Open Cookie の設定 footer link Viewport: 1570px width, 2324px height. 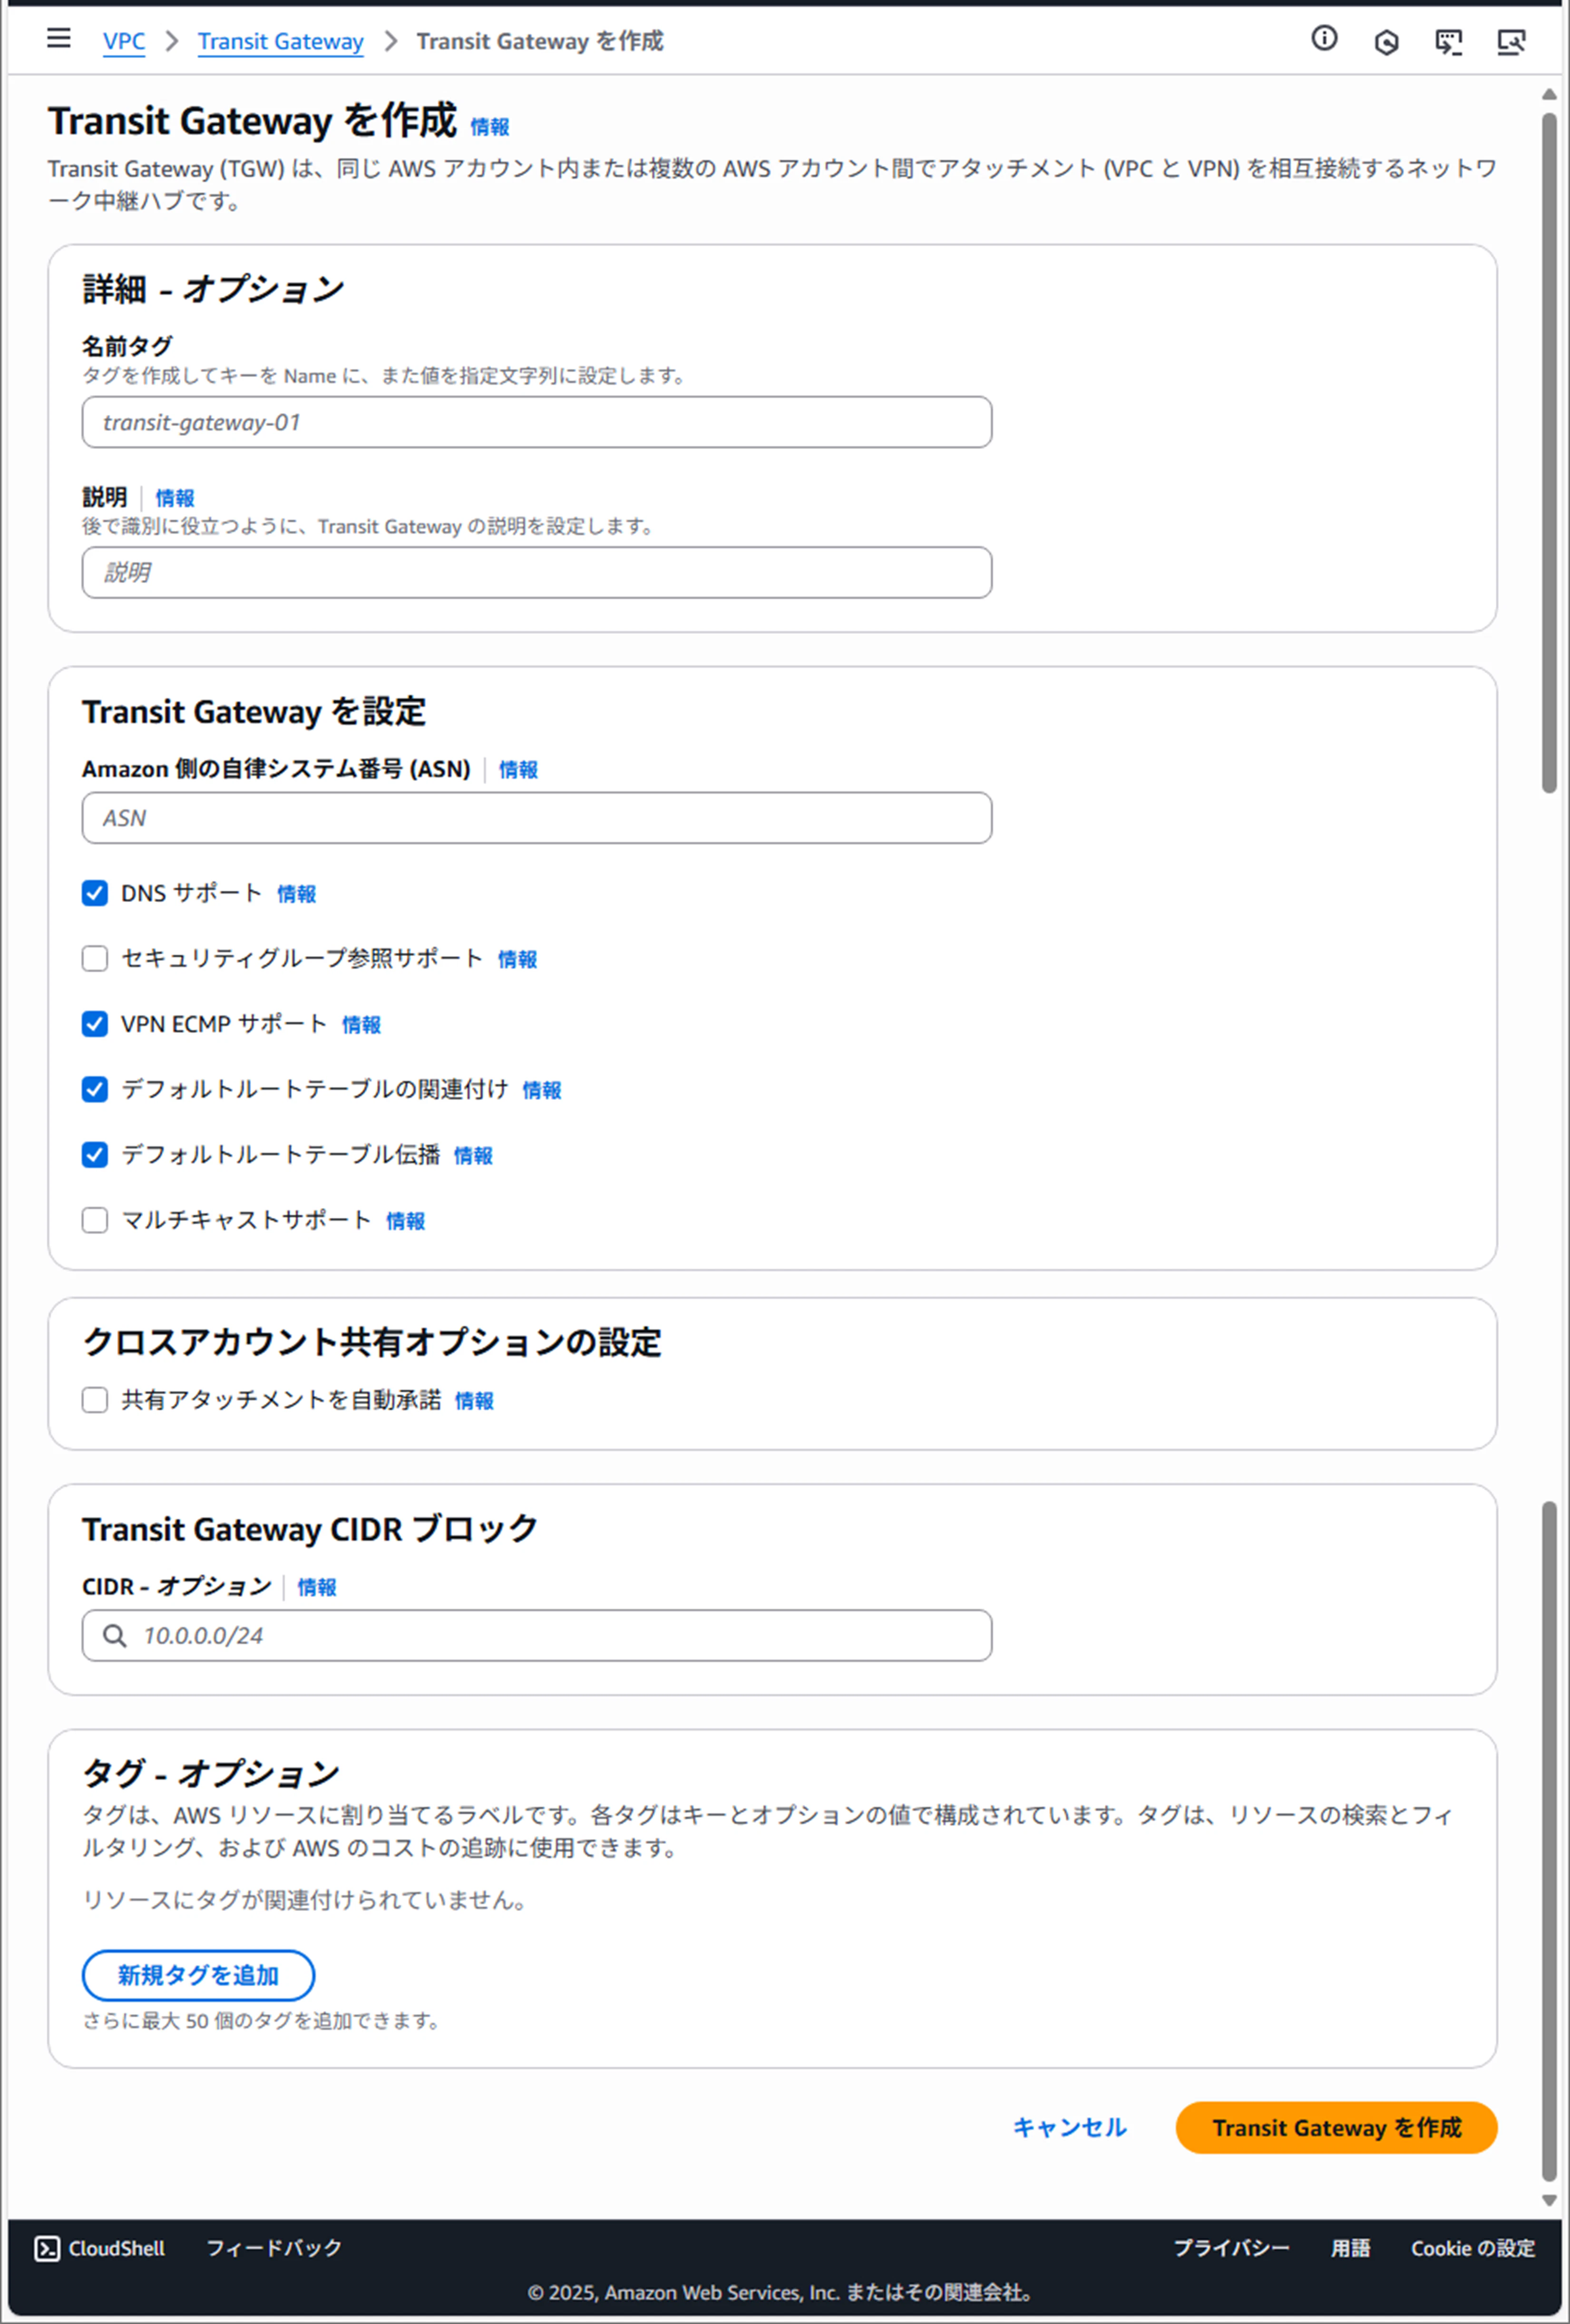[x=1472, y=2248]
